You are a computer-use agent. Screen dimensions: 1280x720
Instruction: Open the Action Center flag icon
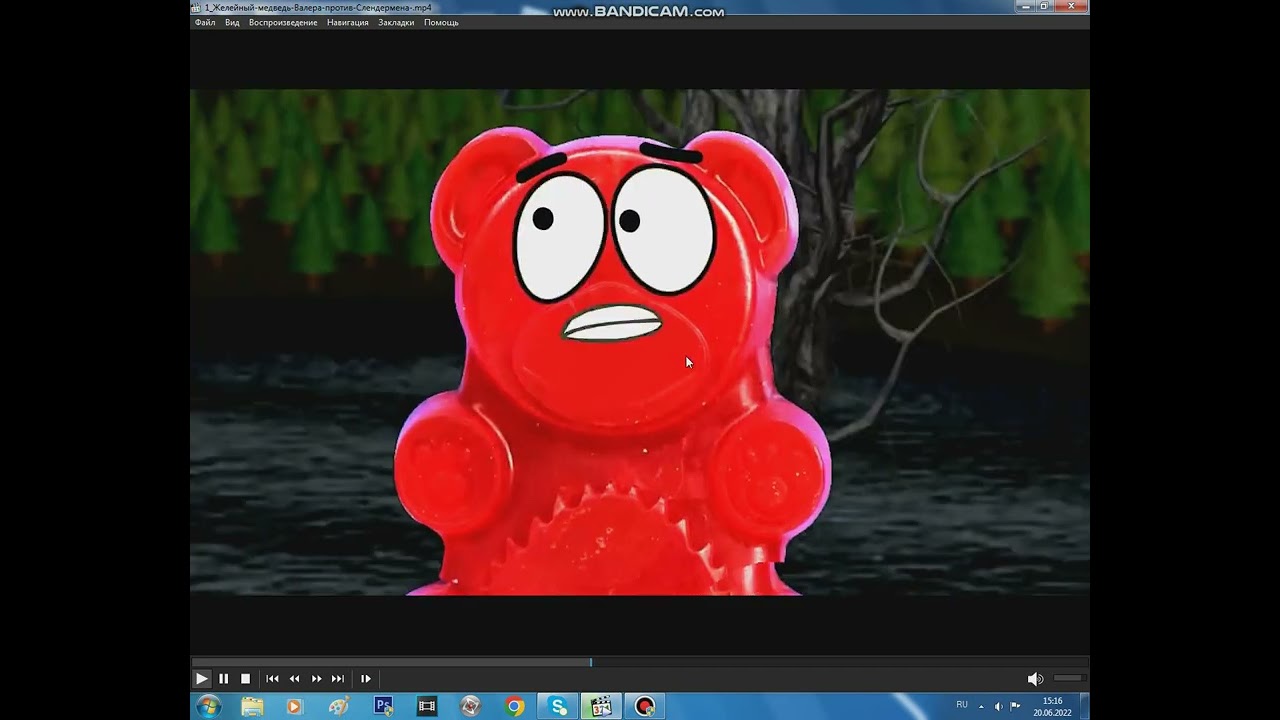[x=1015, y=706]
